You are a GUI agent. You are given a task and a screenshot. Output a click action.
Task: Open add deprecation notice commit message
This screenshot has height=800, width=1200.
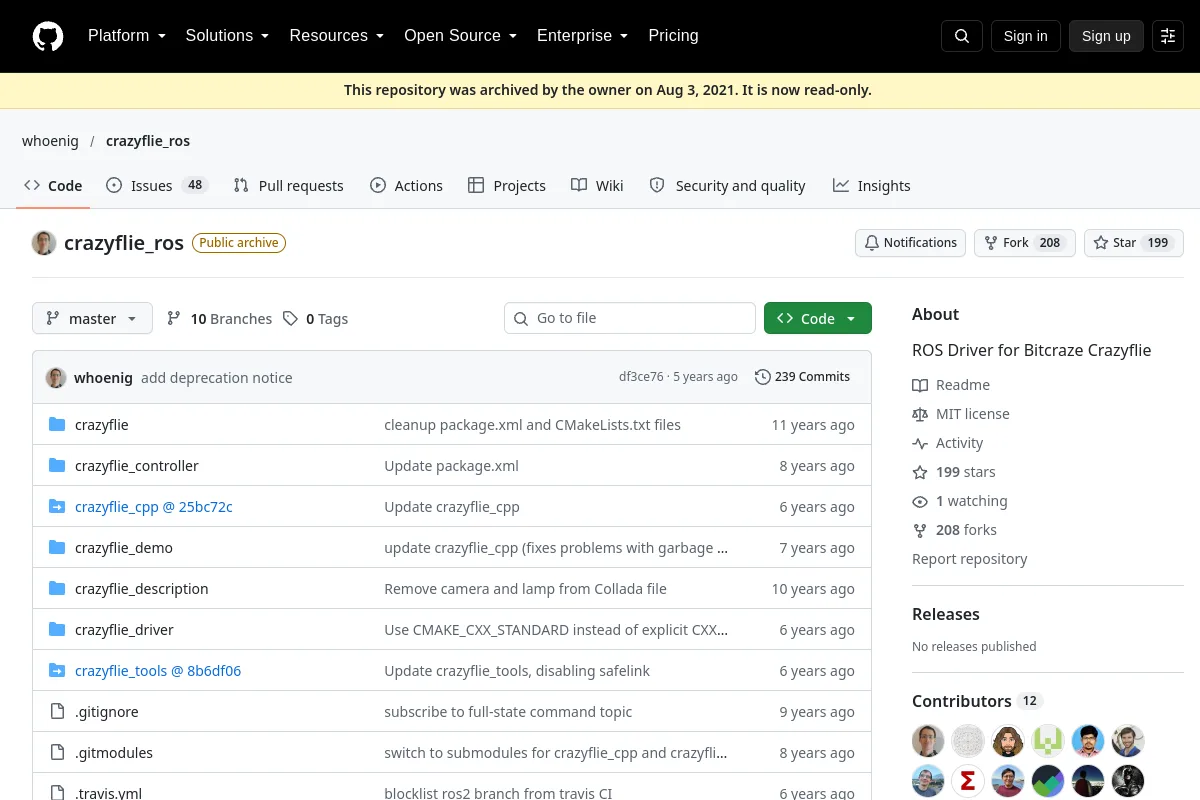click(217, 378)
